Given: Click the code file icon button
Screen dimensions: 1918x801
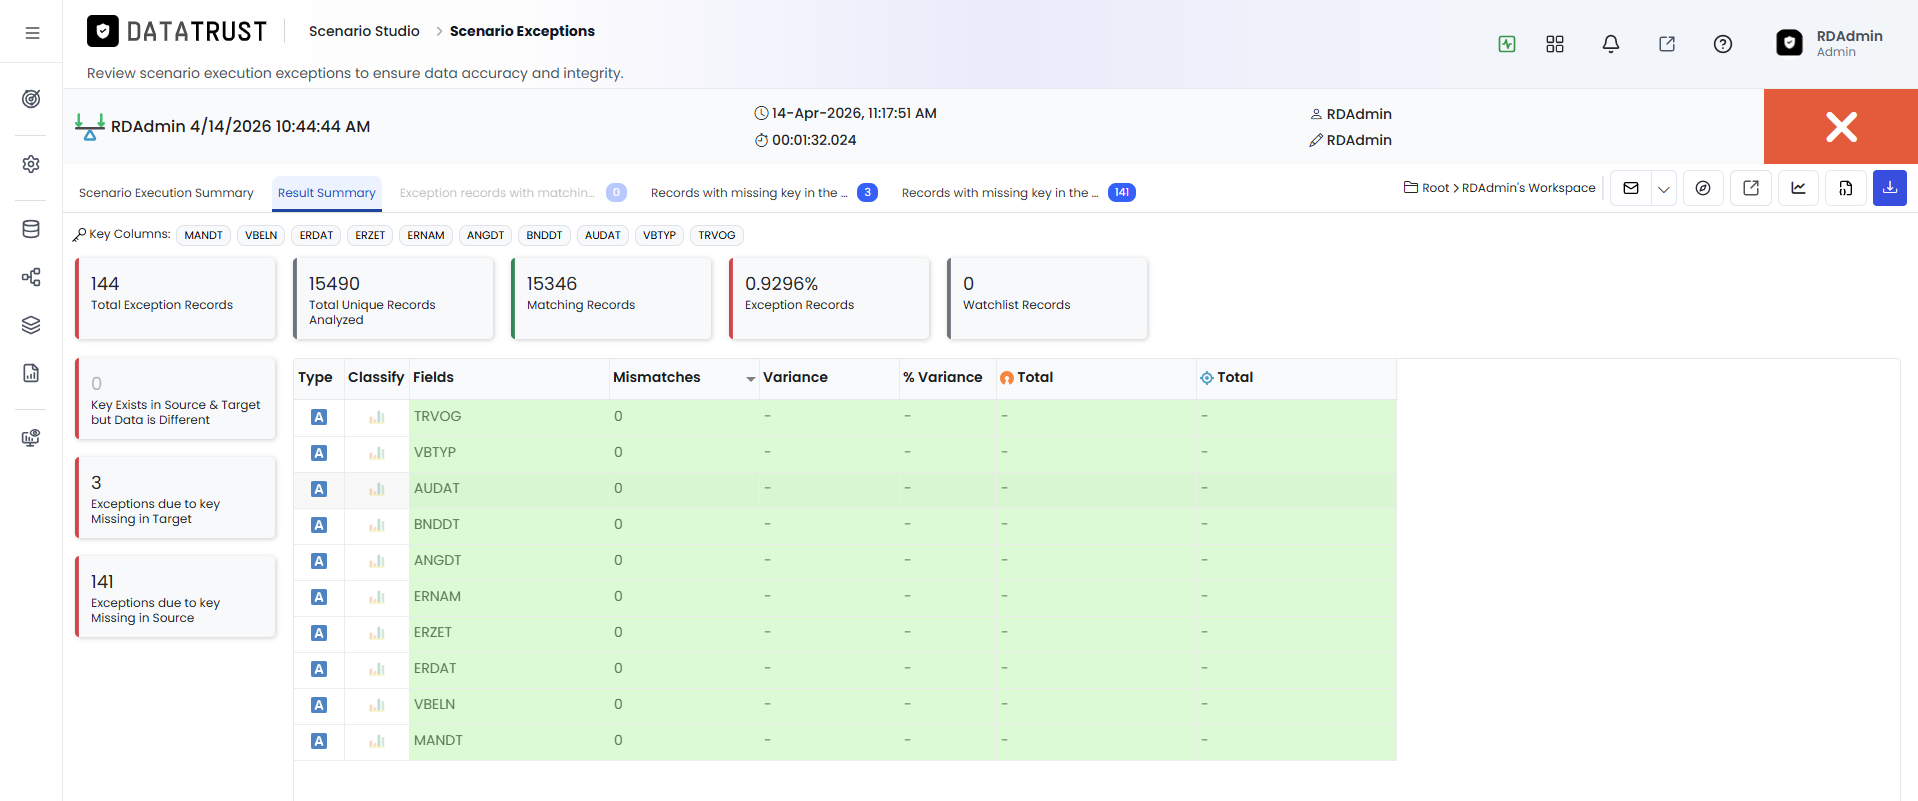Looking at the screenshot, I should [x=1846, y=188].
